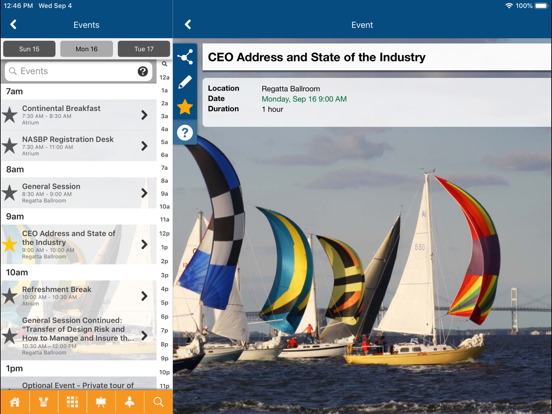Tap the green date Monday, Sep 16 9:00 AM
The width and height of the screenshot is (552, 414).
pyautogui.click(x=304, y=99)
